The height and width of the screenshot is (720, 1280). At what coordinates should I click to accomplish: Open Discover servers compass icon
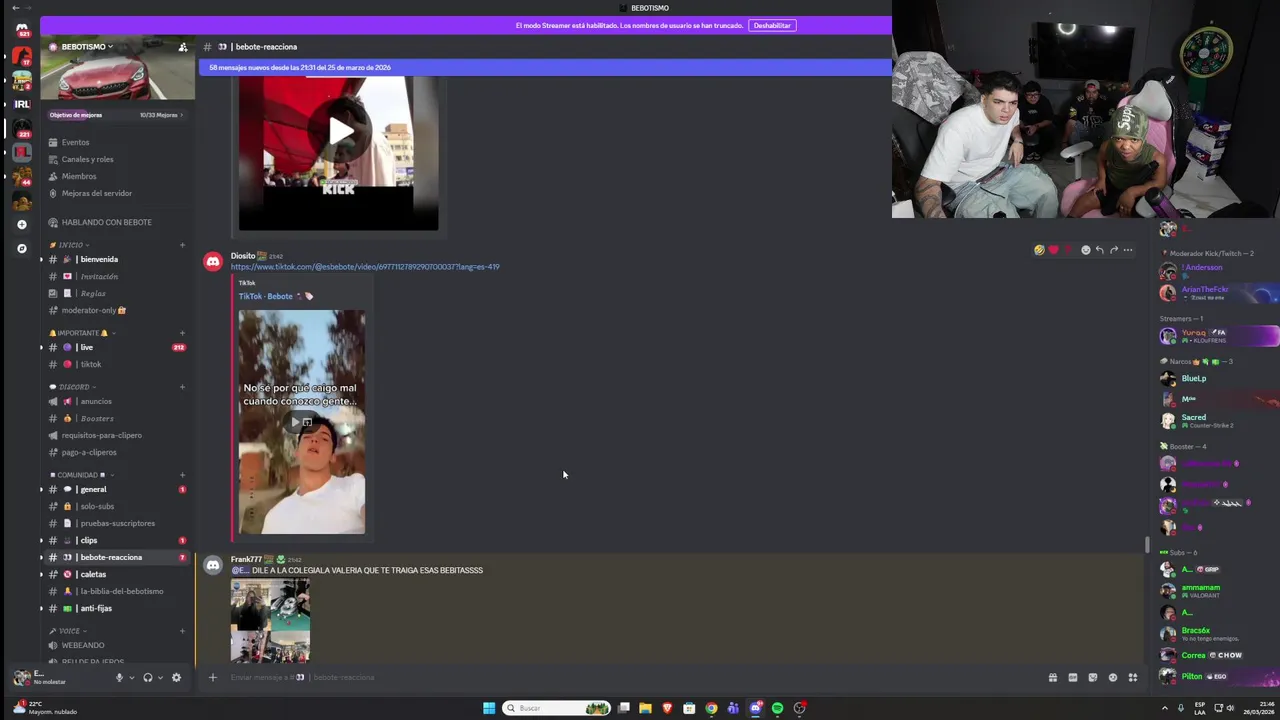[x=22, y=248]
